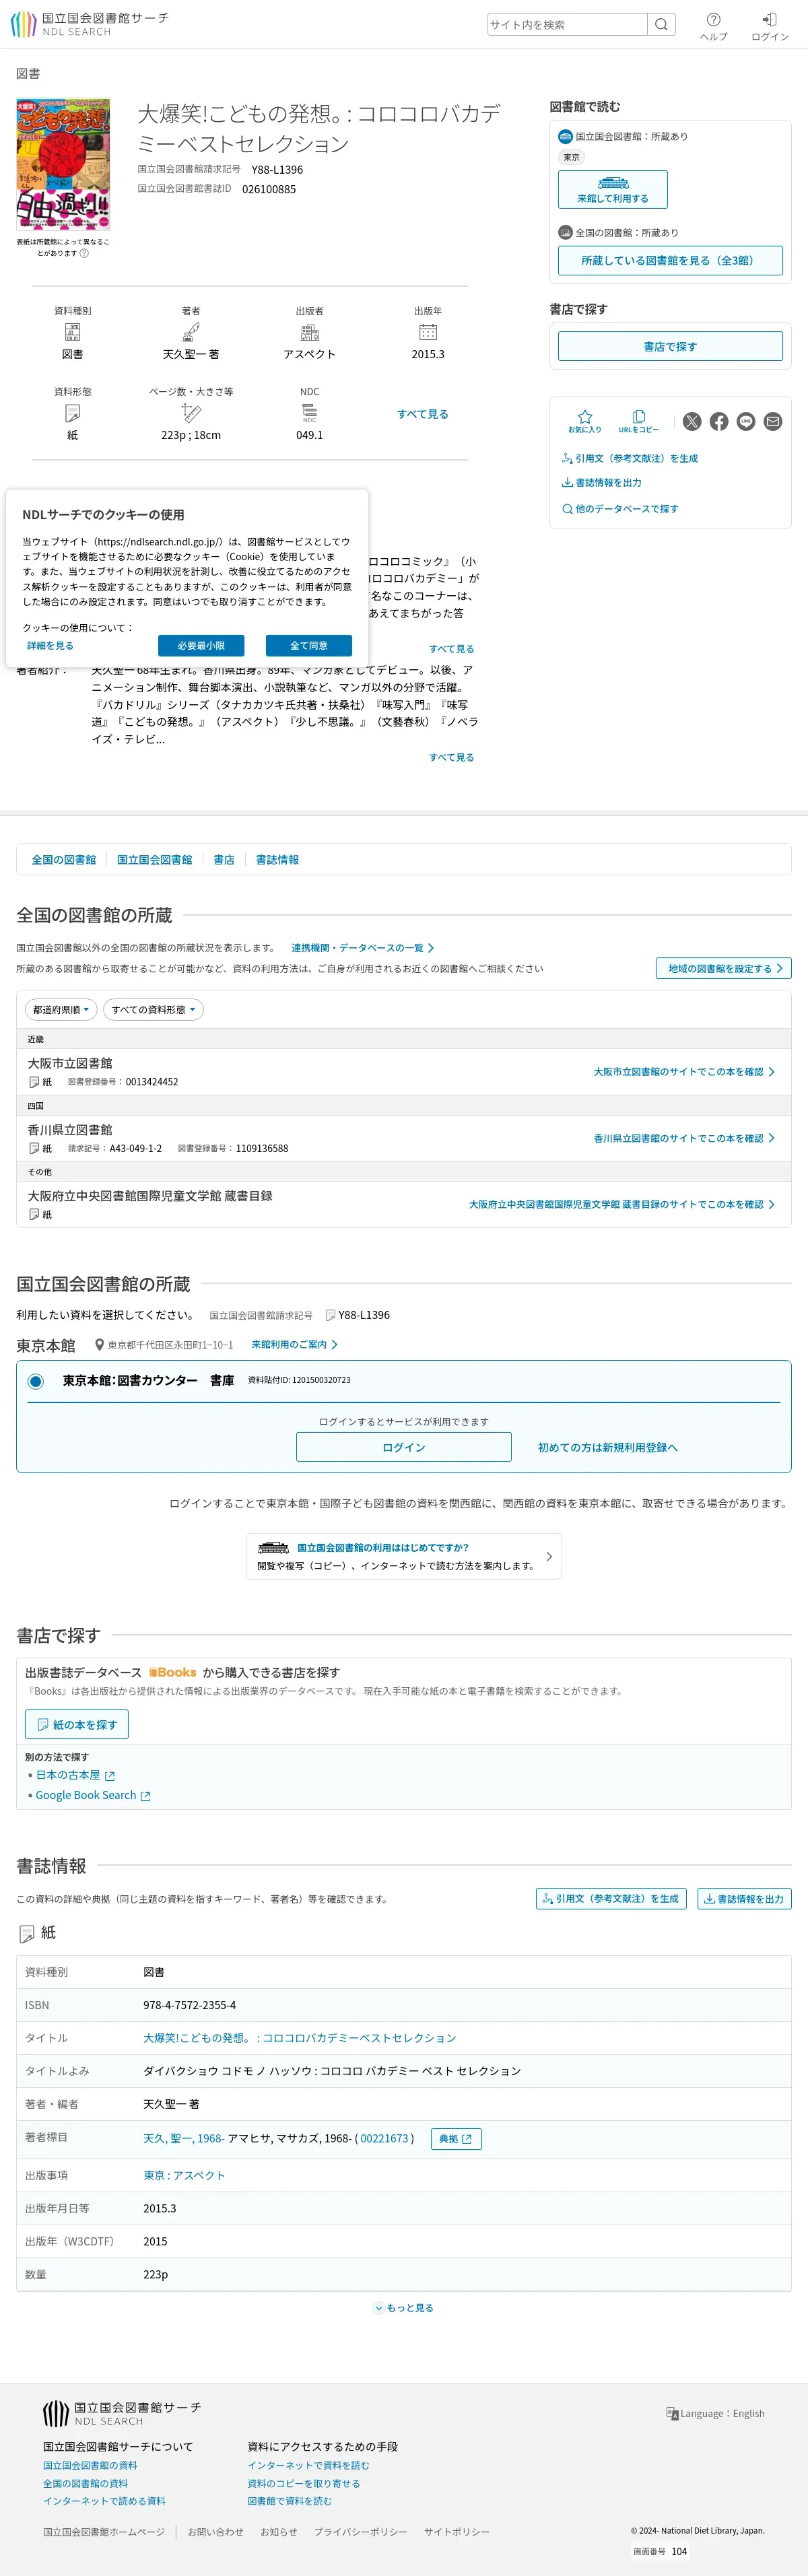This screenshot has width=808, height=2576.
Task: Click the map pin icon by Tokyo address
Action: [x=99, y=1345]
